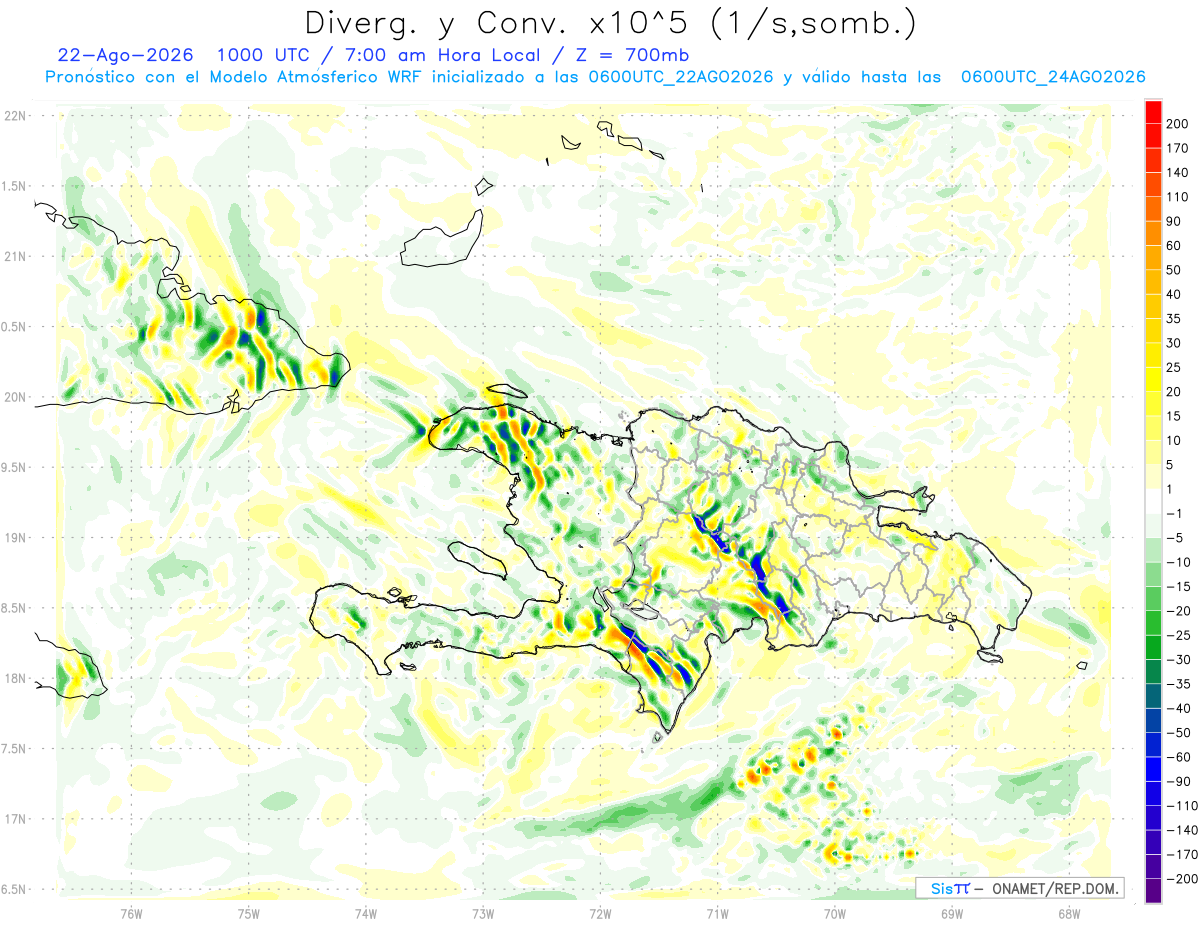Click the '17N' latitude label
1200x927 pixels.
click(14, 819)
